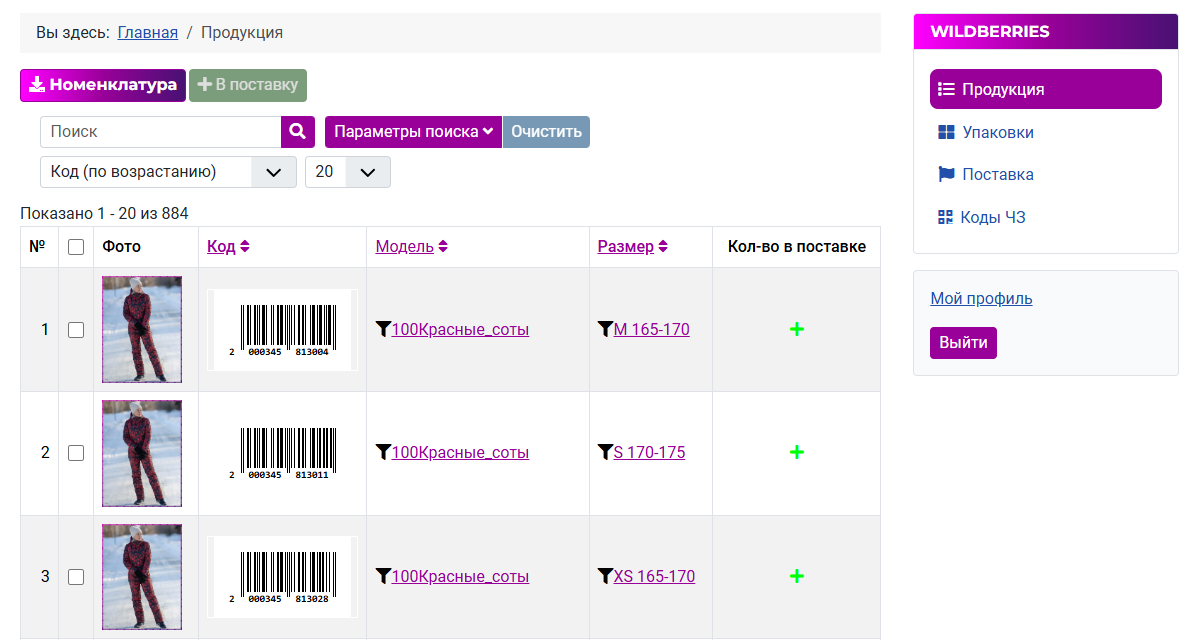Go to 'Коды ЧЗ' sidebar item
Screen dimensions: 1197x640
(992, 217)
